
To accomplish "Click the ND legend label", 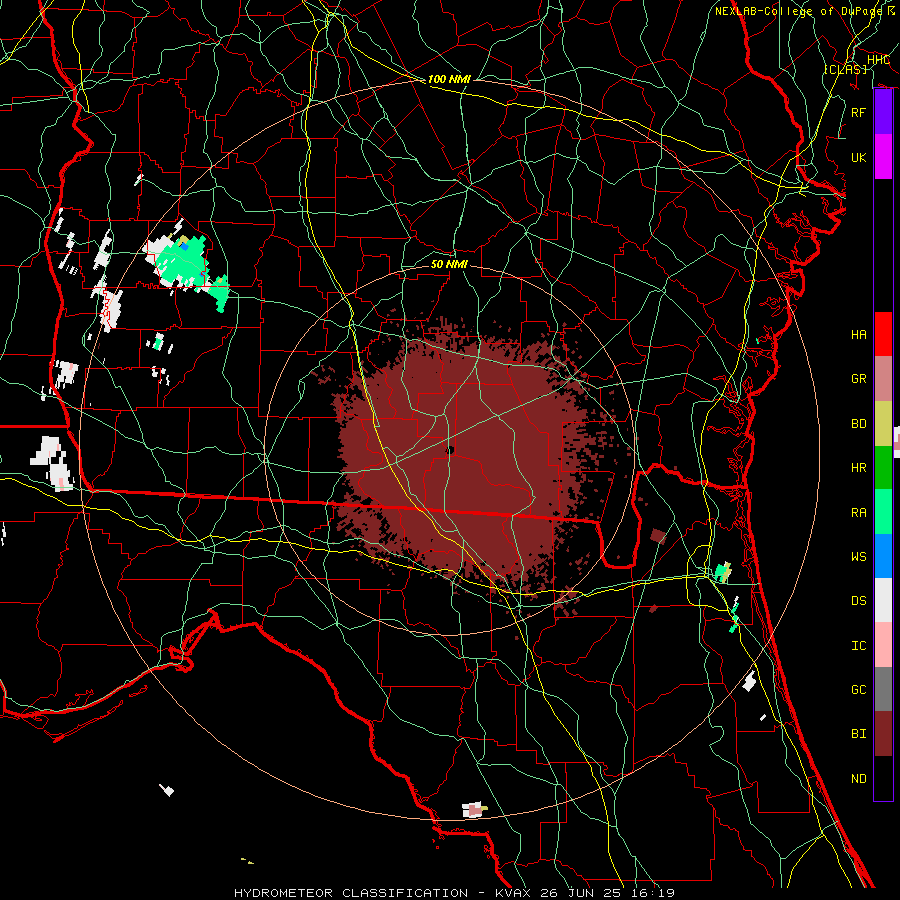I will (859, 779).
